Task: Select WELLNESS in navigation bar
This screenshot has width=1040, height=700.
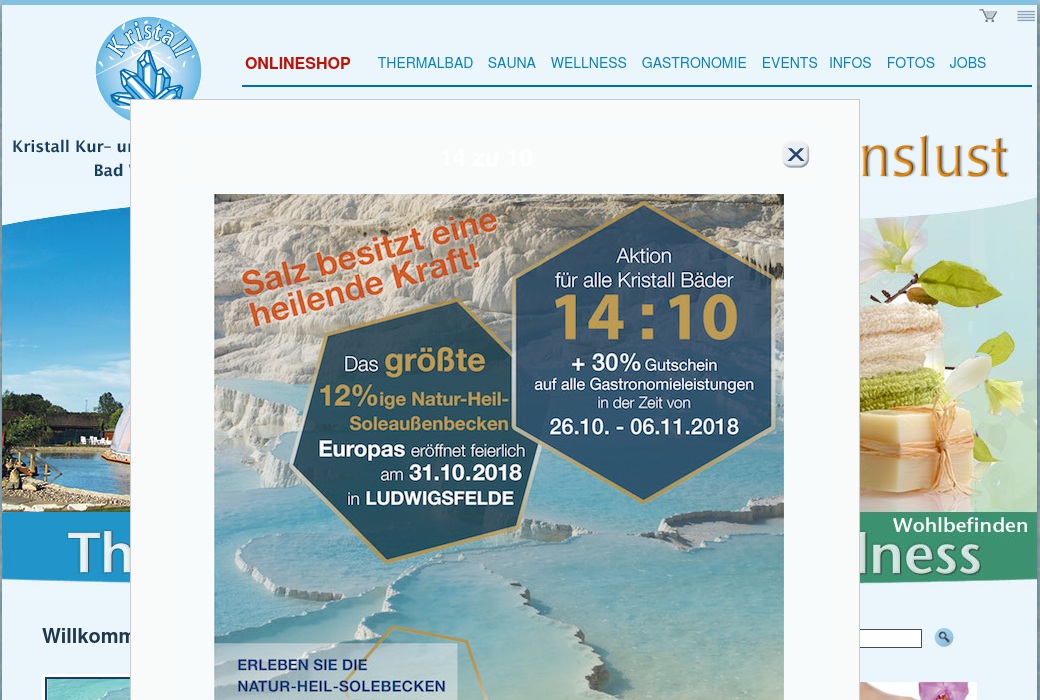Action: [588, 63]
